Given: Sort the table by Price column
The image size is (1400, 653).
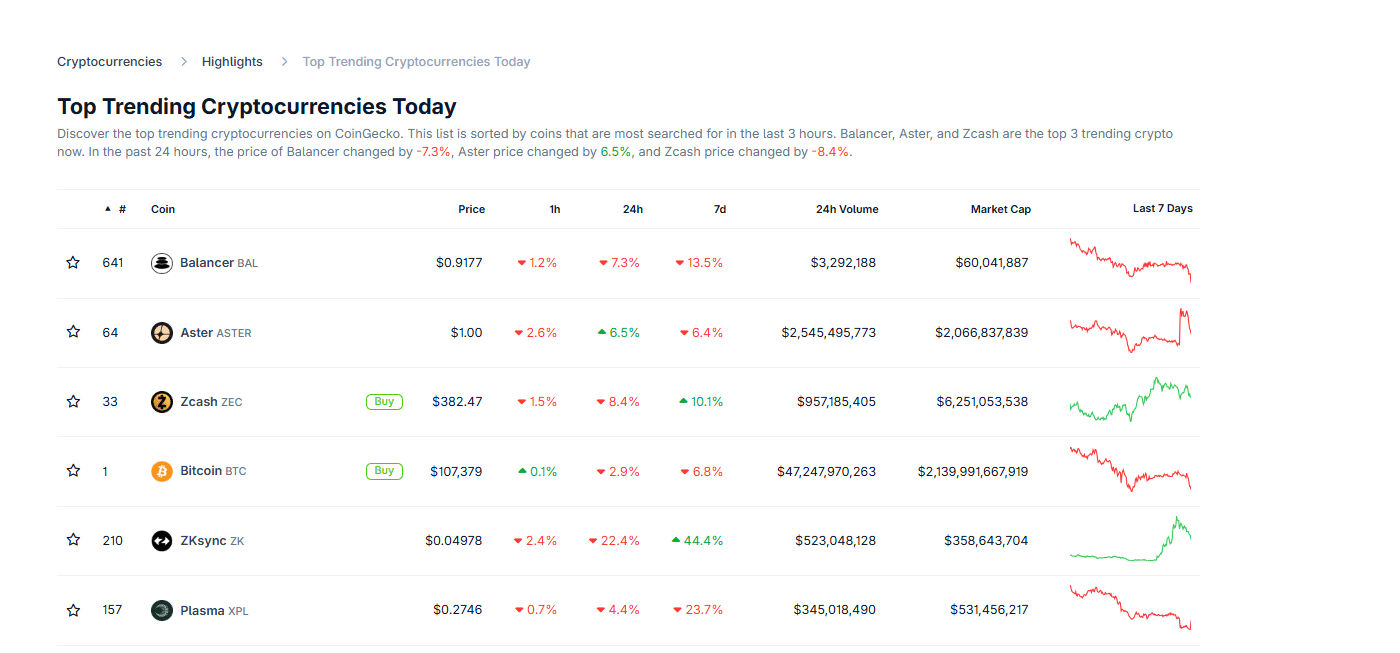Looking at the screenshot, I should point(471,209).
